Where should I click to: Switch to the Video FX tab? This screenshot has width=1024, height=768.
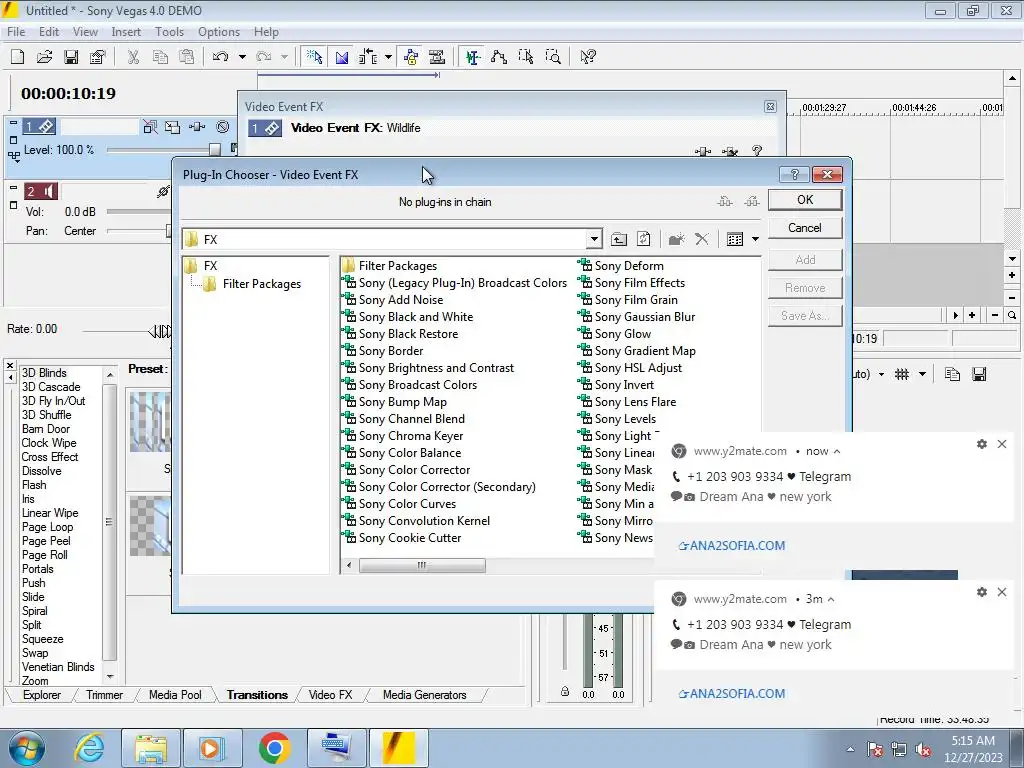pos(330,695)
